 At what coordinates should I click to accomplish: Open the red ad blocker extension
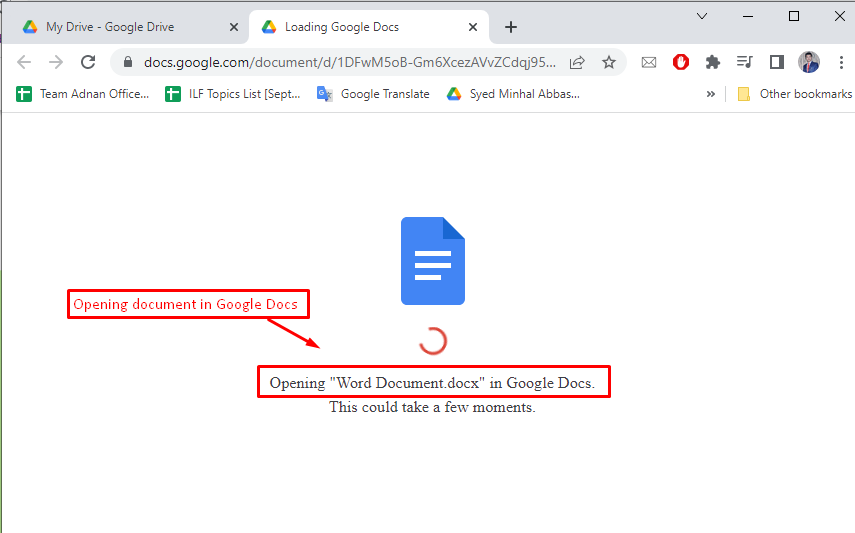pos(681,62)
